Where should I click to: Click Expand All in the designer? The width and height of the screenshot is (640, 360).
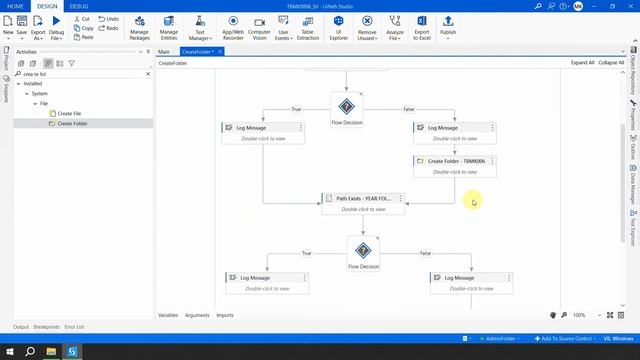click(x=582, y=62)
